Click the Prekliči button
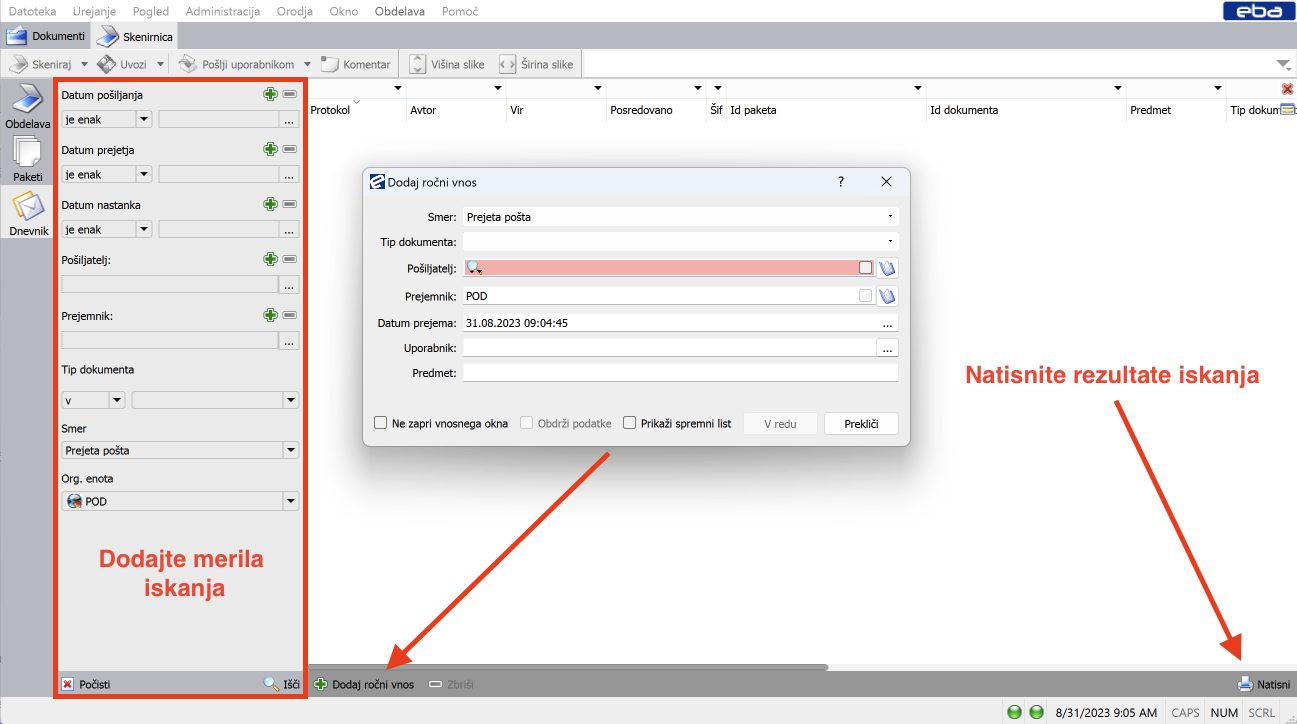This screenshot has height=724, width=1297. (860, 424)
